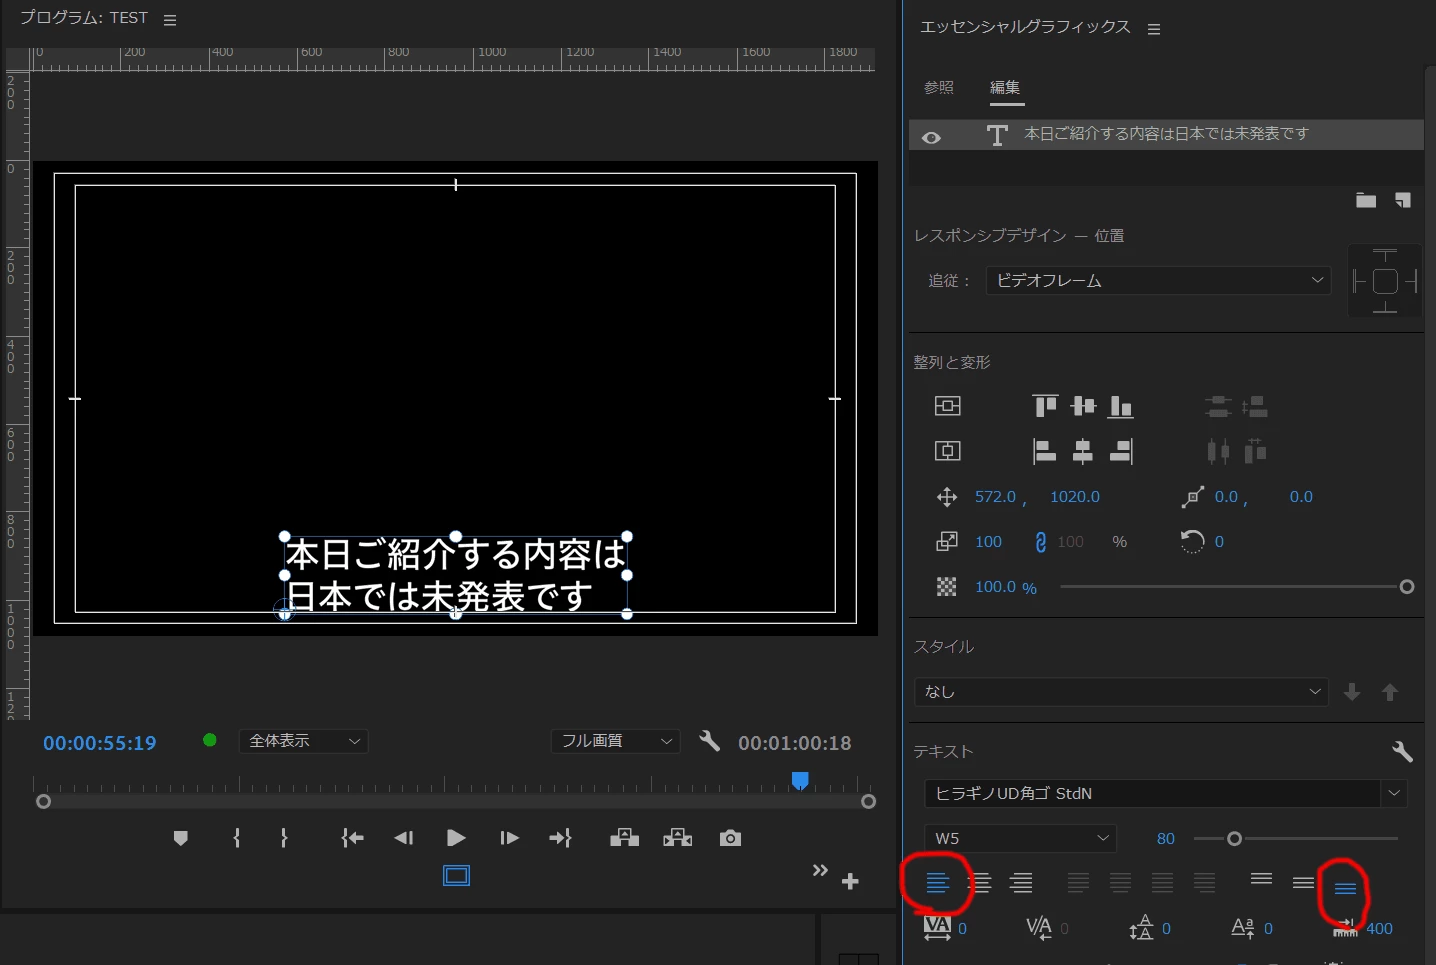Viewport: 1436px width, 965px height.
Task: Open the フル画質 playback resolution dropdown
Action: pos(616,741)
